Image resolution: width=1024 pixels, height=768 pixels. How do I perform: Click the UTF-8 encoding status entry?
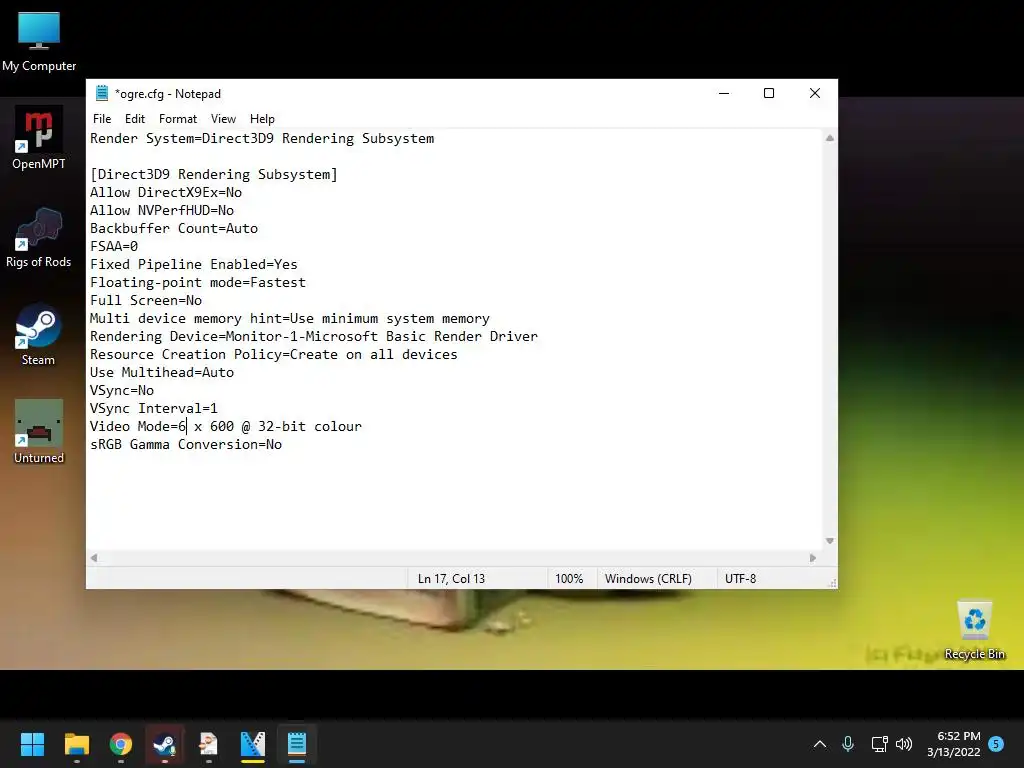(x=740, y=579)
